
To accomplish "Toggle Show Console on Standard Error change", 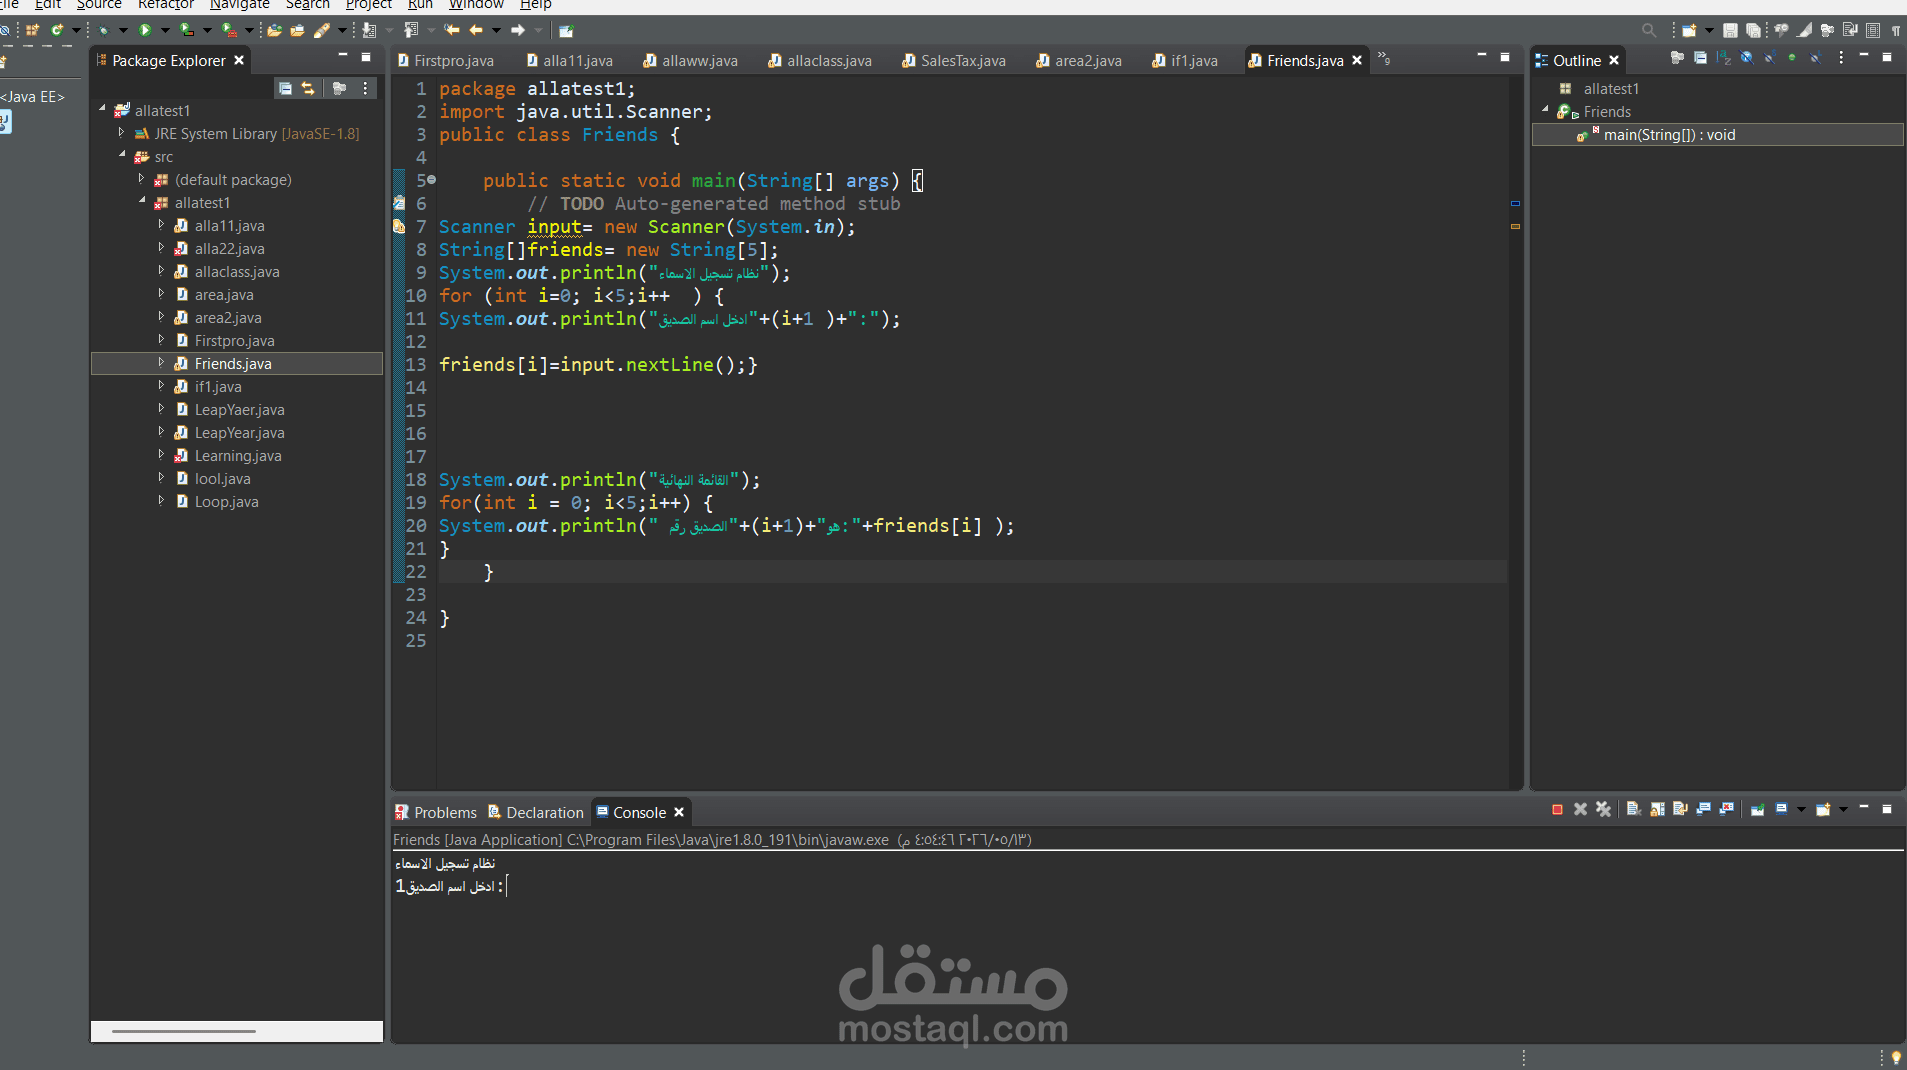I will tap(1726, 809).
